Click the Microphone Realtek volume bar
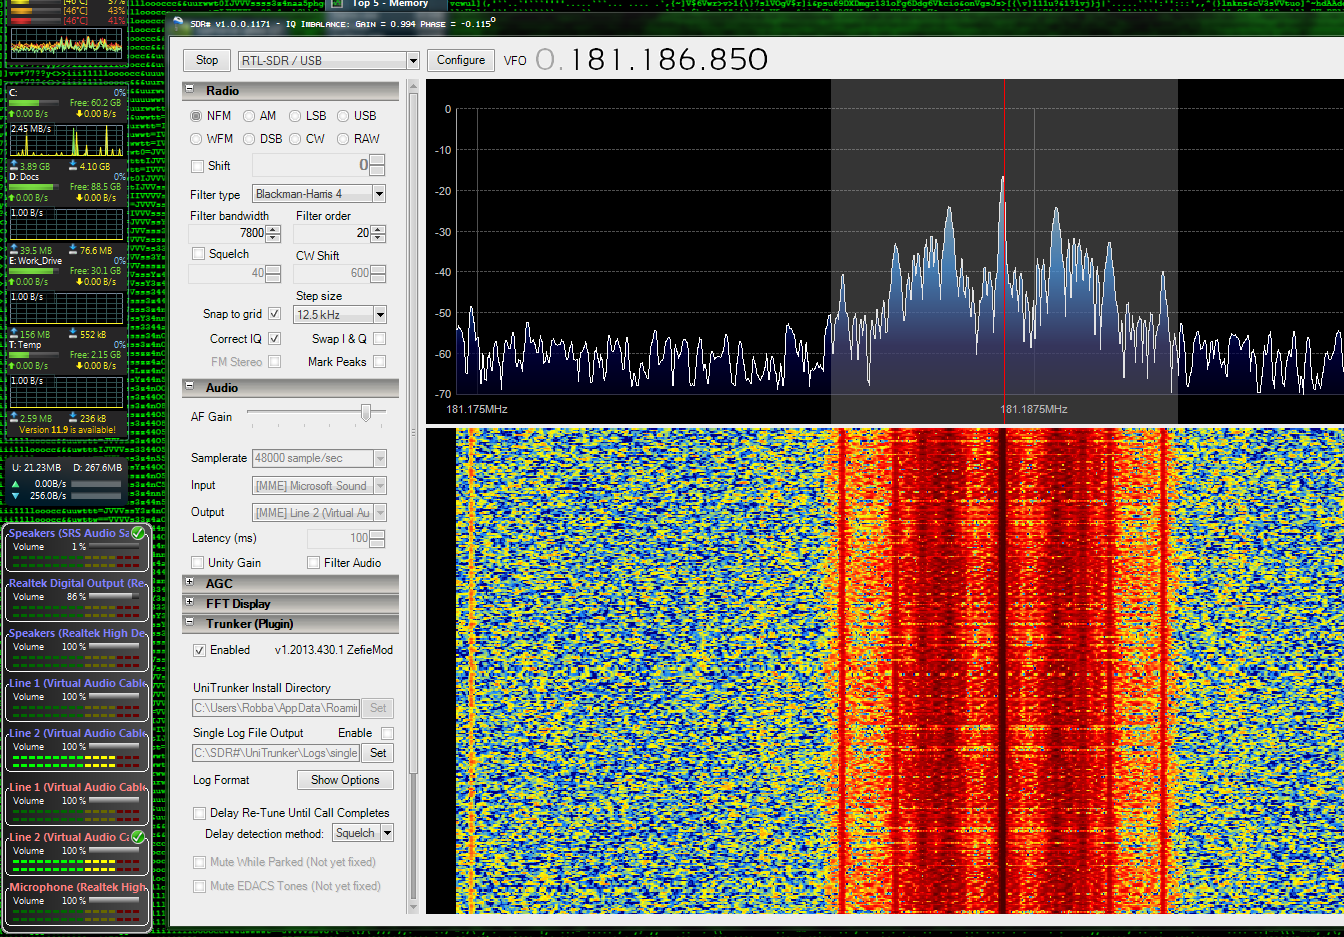This screenshot has height=937, width=1344. coord(114,901)
